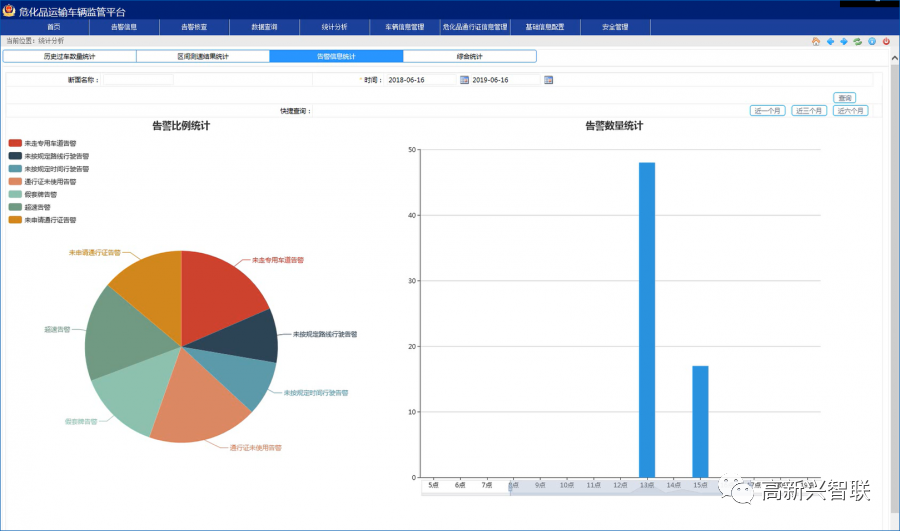
Task: Open the 基础信息配置 menu
Action: [x=545, y=27]
